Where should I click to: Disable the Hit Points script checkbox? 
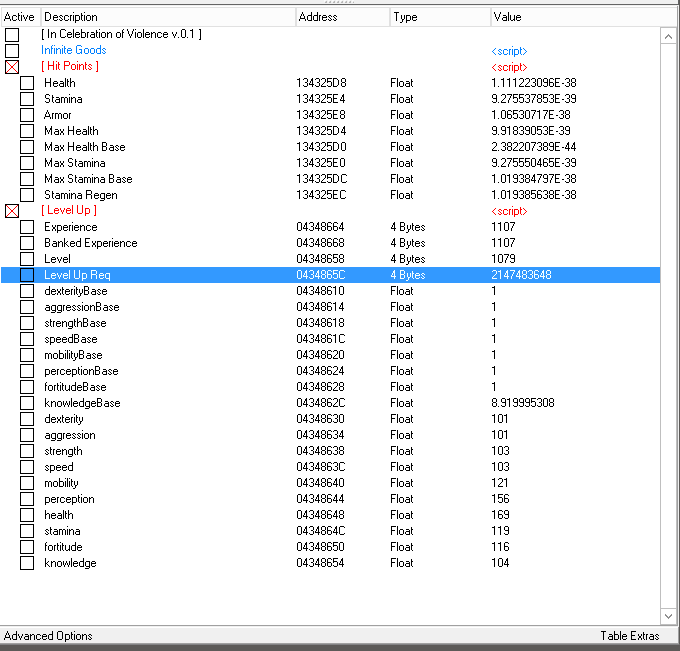(12, 67)
